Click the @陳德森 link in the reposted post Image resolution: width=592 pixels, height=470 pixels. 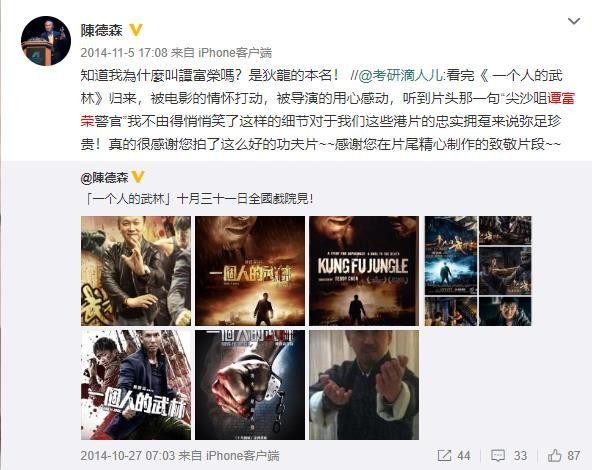(x=105, y=177)
